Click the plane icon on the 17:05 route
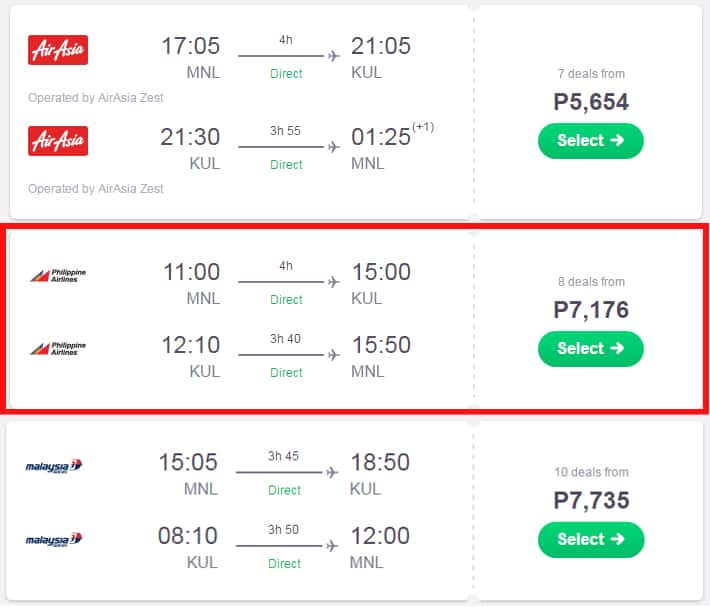The image size is (710, 607). tap(334, 57)
